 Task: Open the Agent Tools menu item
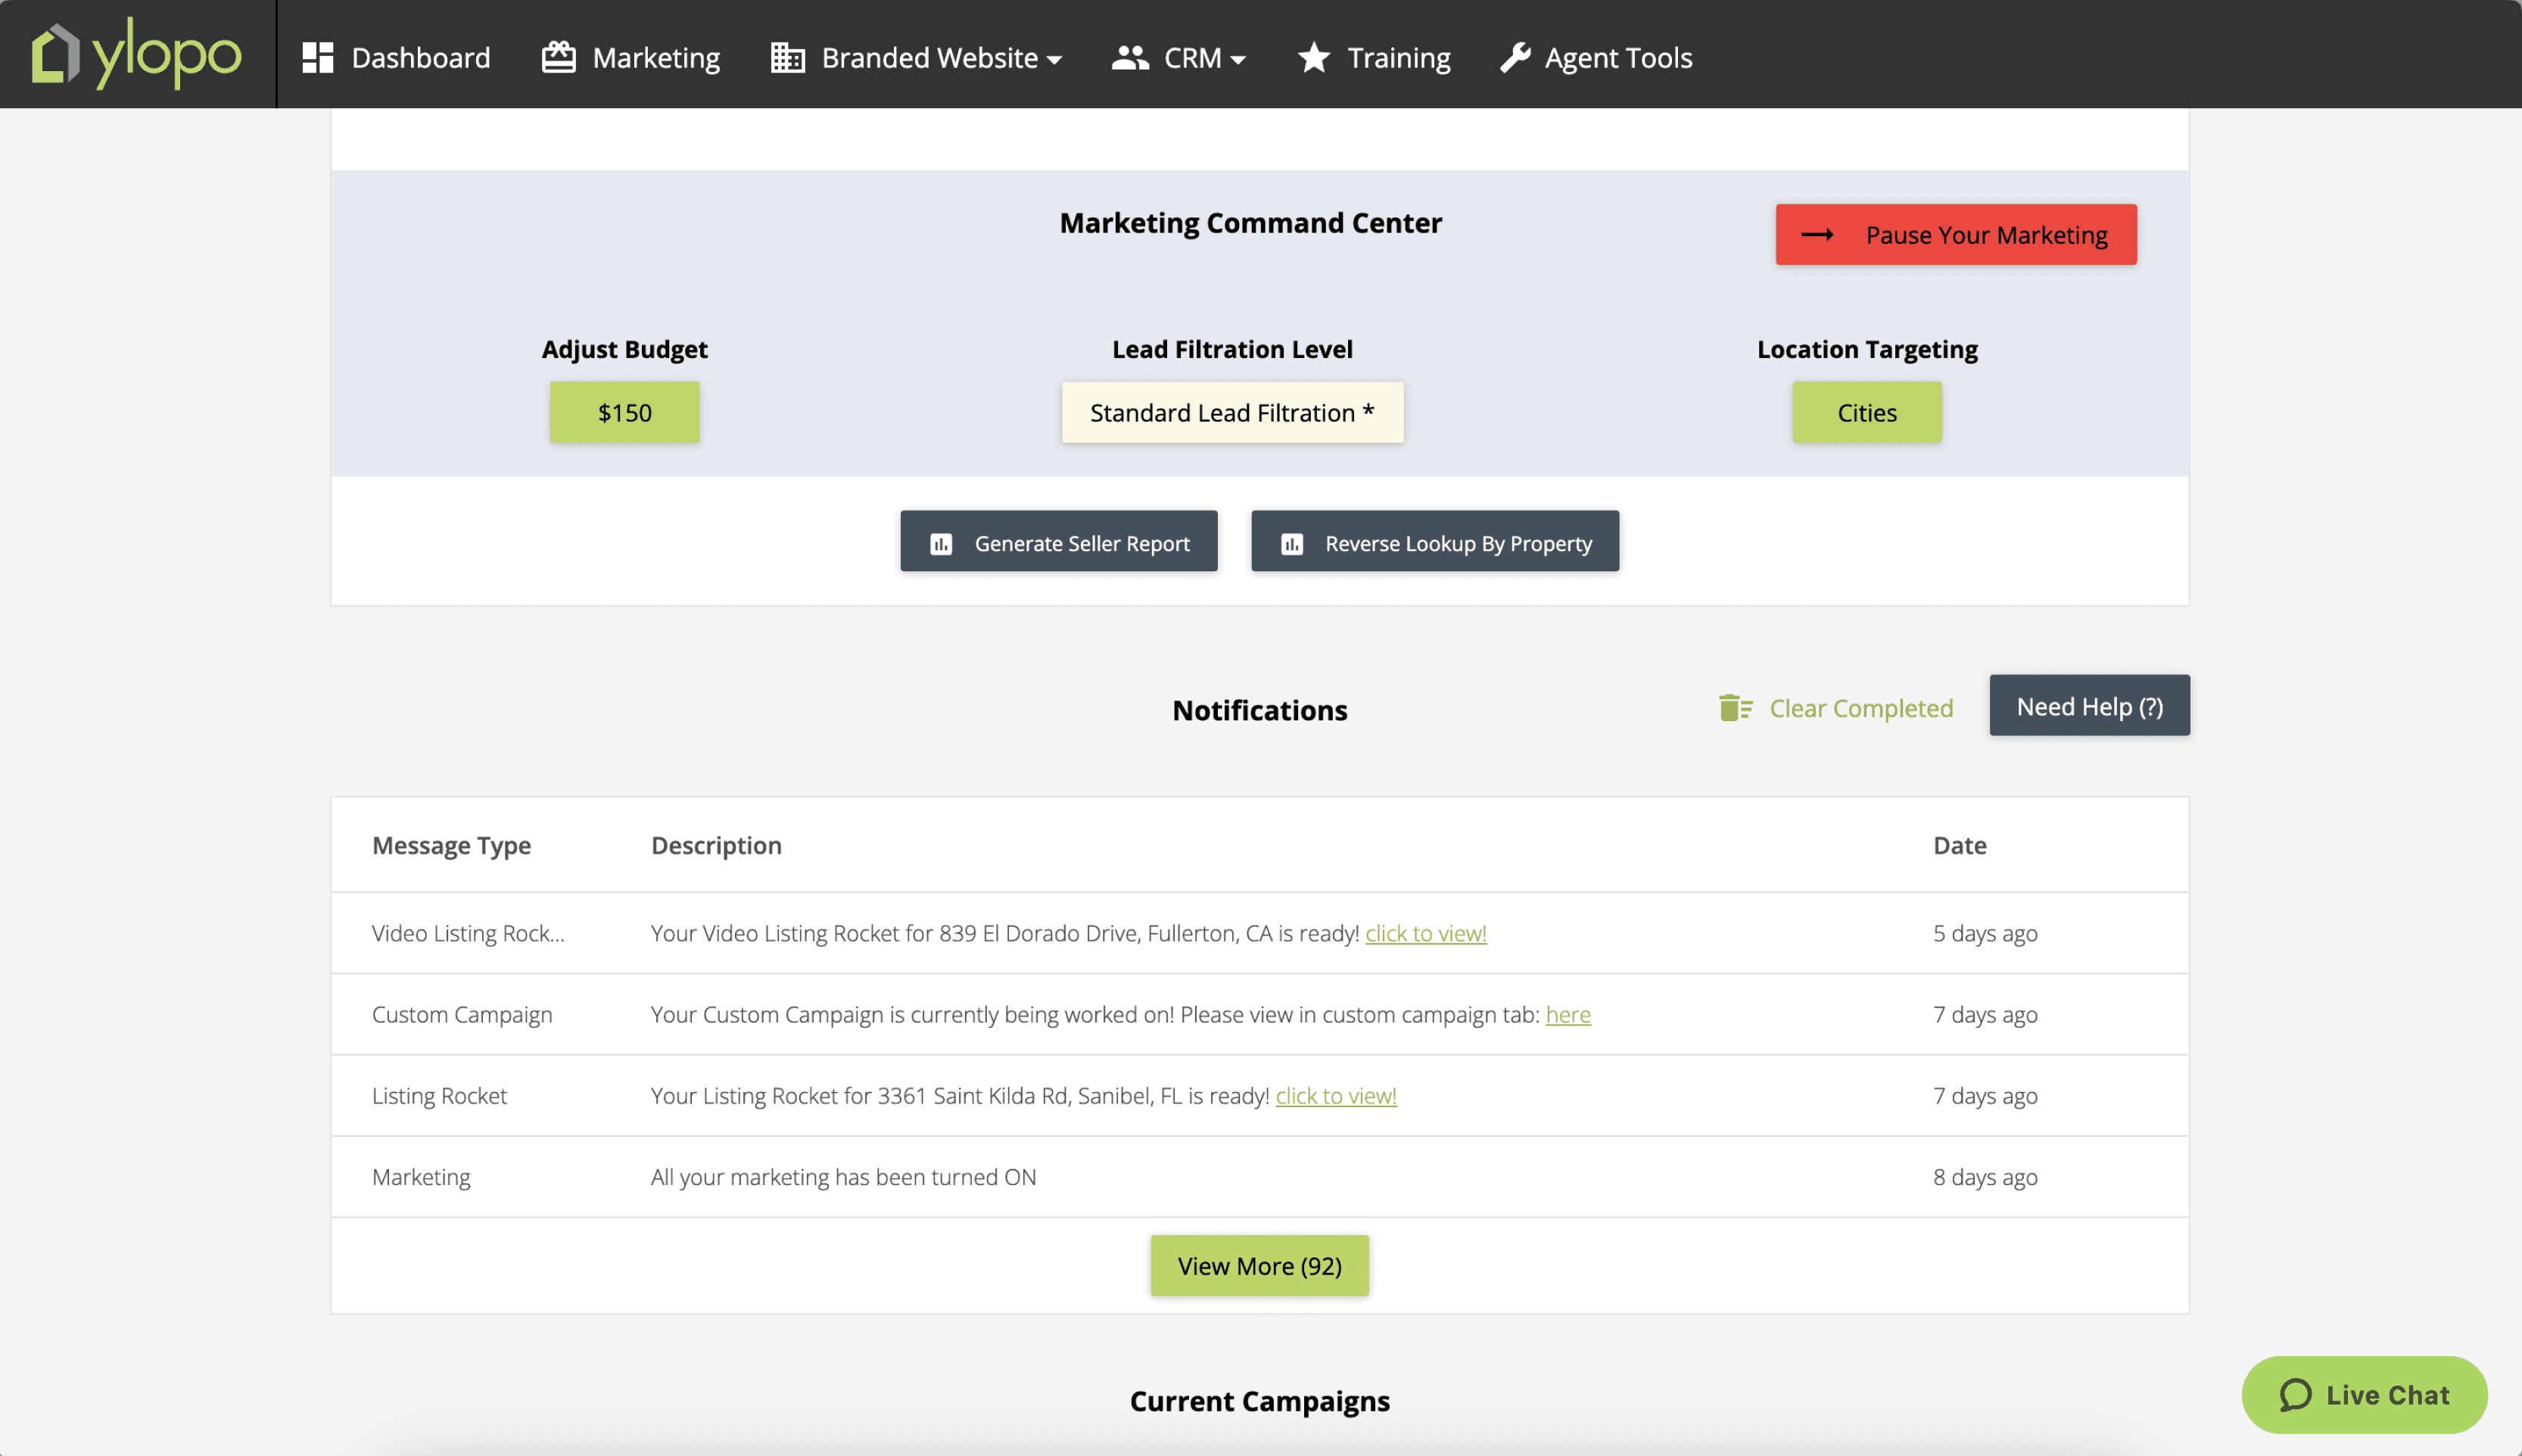coord(1617,57)
